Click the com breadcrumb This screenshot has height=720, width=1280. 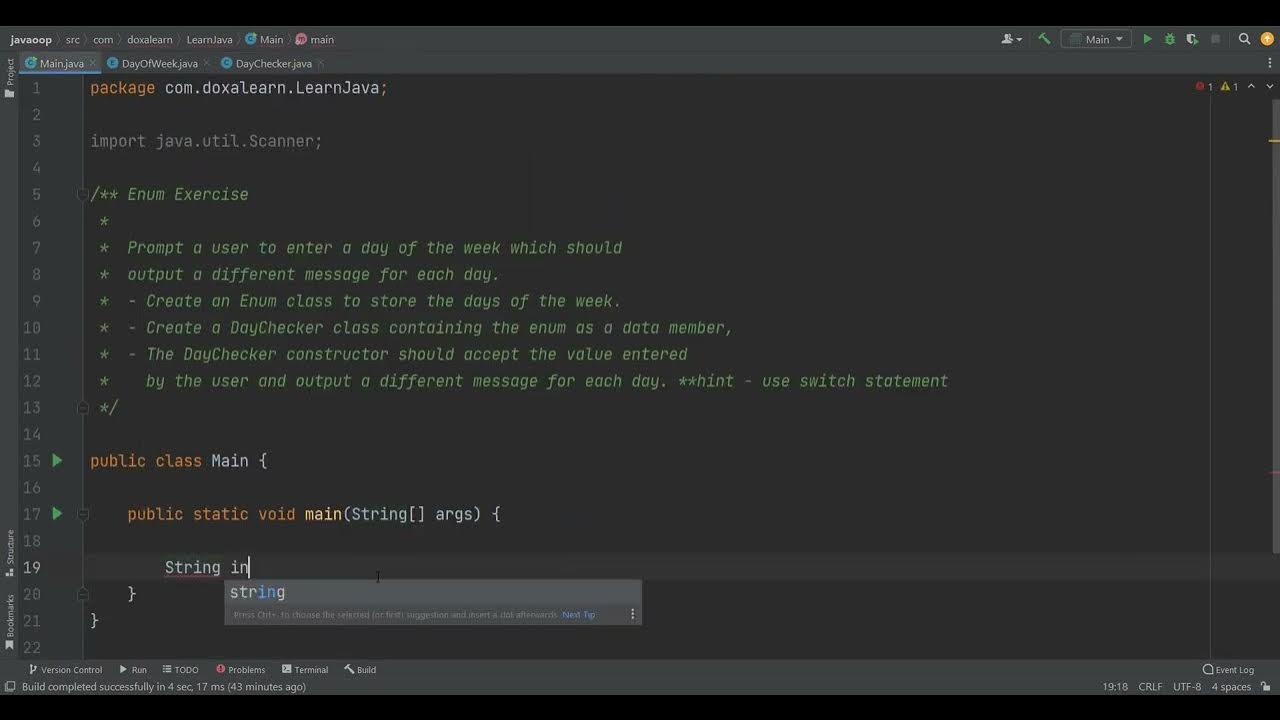(103, 39)
